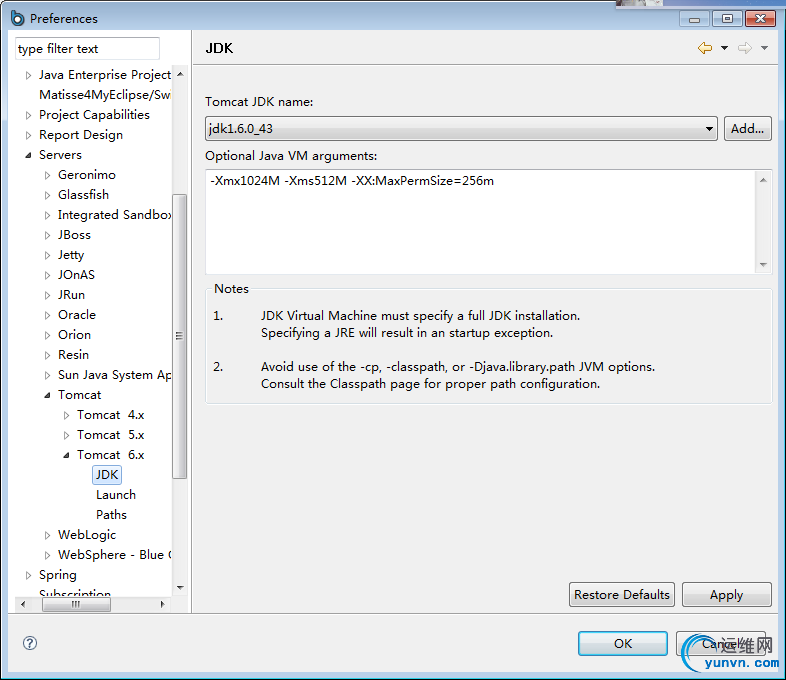
Task: Expand the Java Enterprise Project node
Action: tap(29, 75)
